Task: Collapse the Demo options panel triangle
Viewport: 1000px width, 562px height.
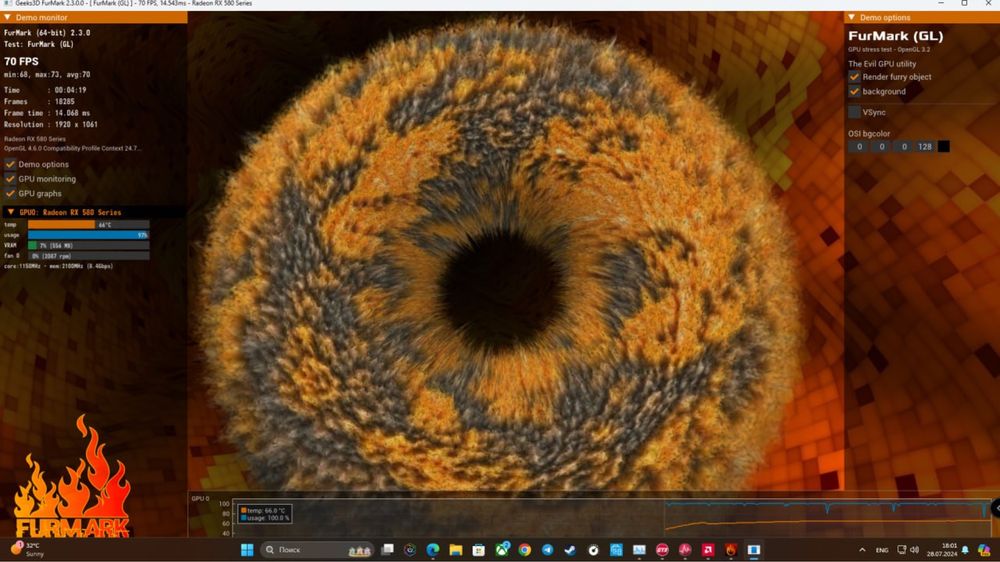Action: [x=851, y=17]
